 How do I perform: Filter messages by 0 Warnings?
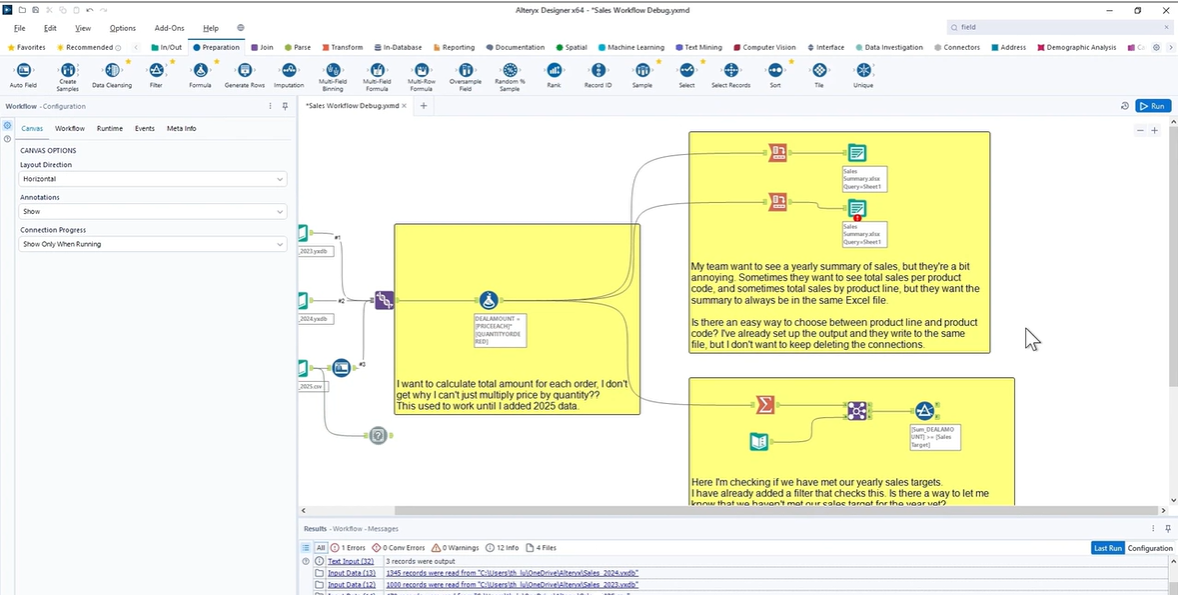pyautogui.click(x=456, y=548)
